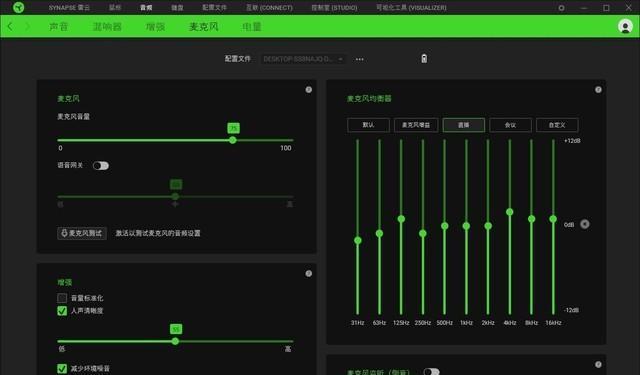Open the 配置文件 top menu tab
The image size is (640, 375).
click(215, 8)
